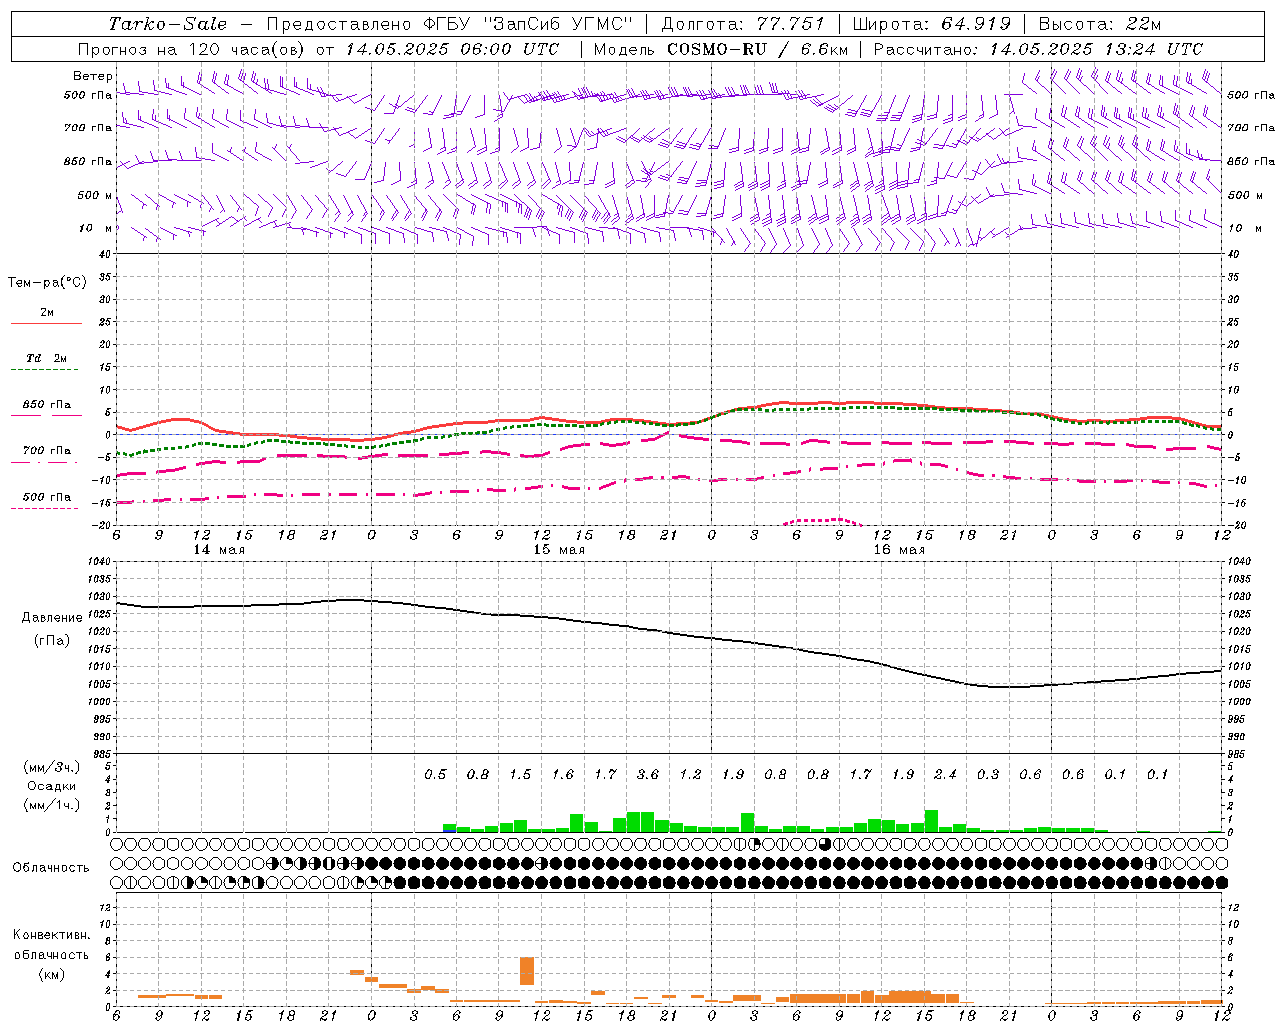Click the forecast span Прогноз на 120 часа(ов)

pyautogui.click(x=193, y=49)
